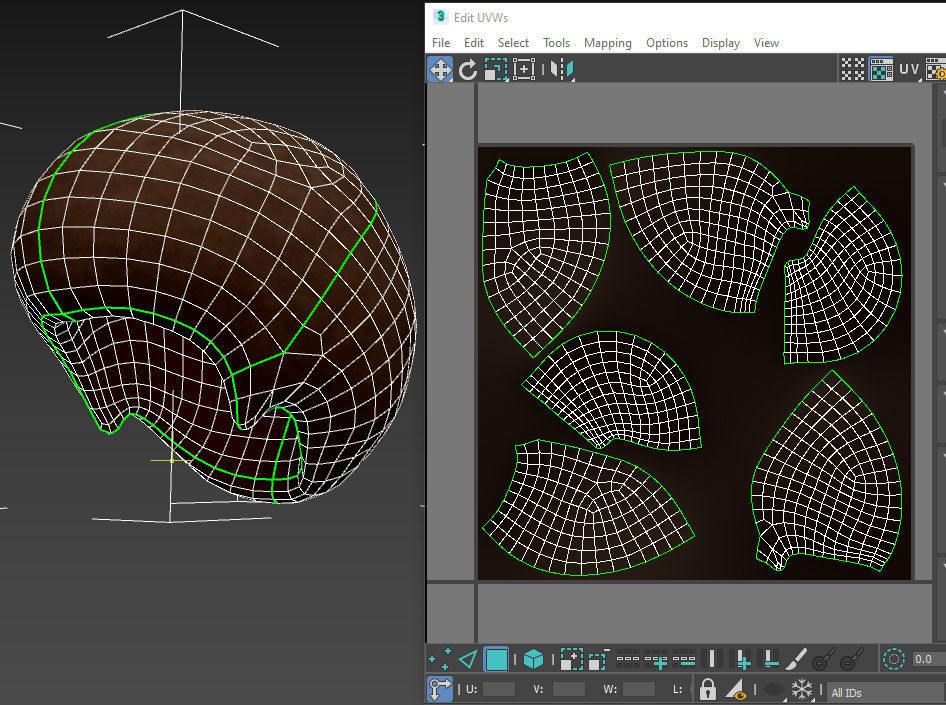Click the Hide Selected eye icon

773,689
